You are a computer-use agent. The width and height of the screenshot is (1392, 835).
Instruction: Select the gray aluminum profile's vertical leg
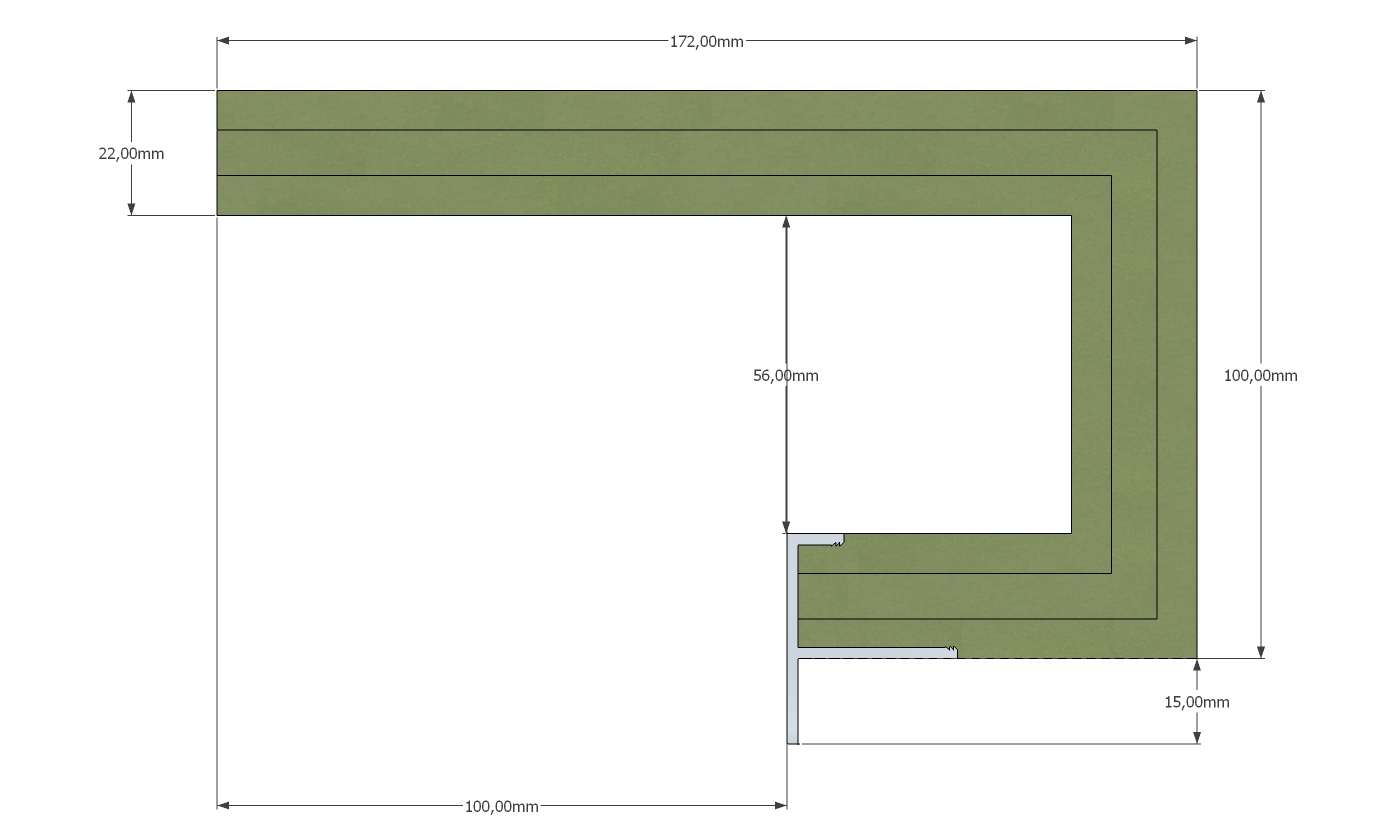click(x=793, y=640)
